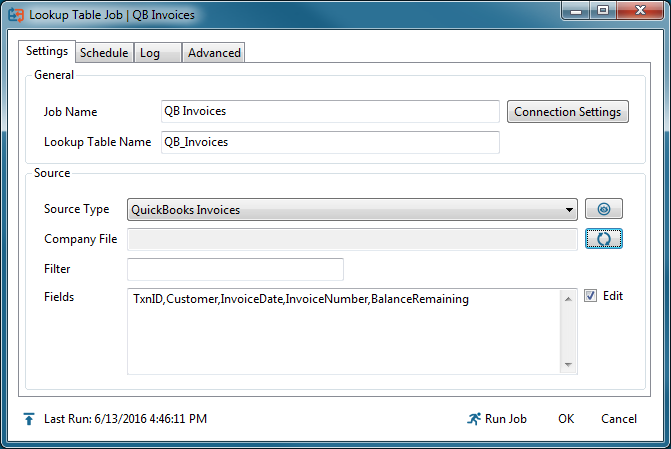The height and width of the screenshot is (449, 671).
Task: Click the Run Job text label
Action: pyautogui.click(x=505, y=419)
